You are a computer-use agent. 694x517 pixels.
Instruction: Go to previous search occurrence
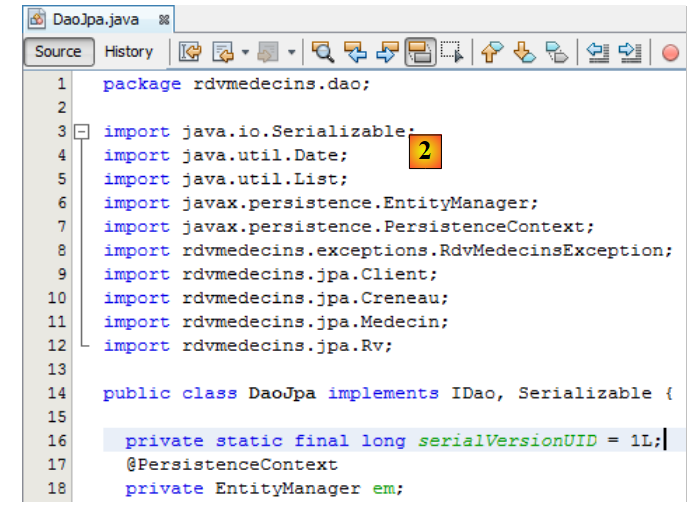pos(355,53)
